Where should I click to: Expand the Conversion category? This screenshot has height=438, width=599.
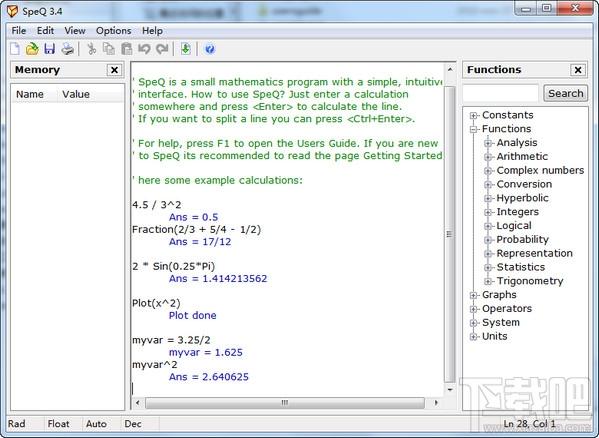(x=488, y=184)
